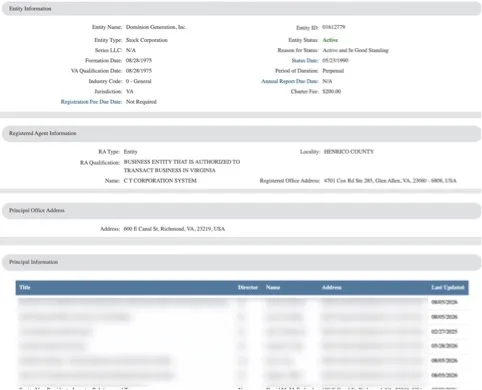Click the Entity Information section header

click(241, 9)
